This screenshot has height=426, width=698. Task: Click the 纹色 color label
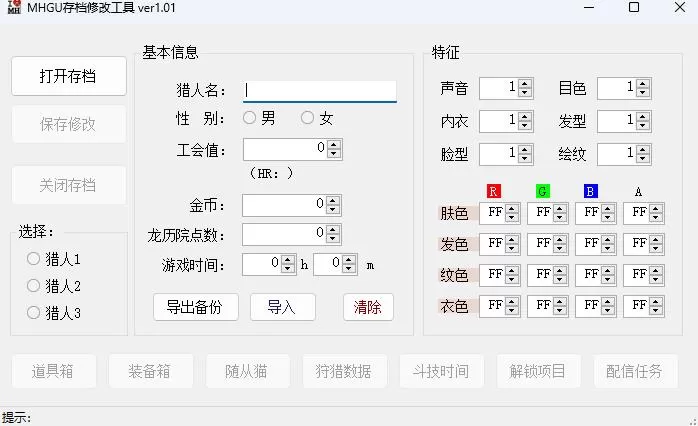[454, 276]
